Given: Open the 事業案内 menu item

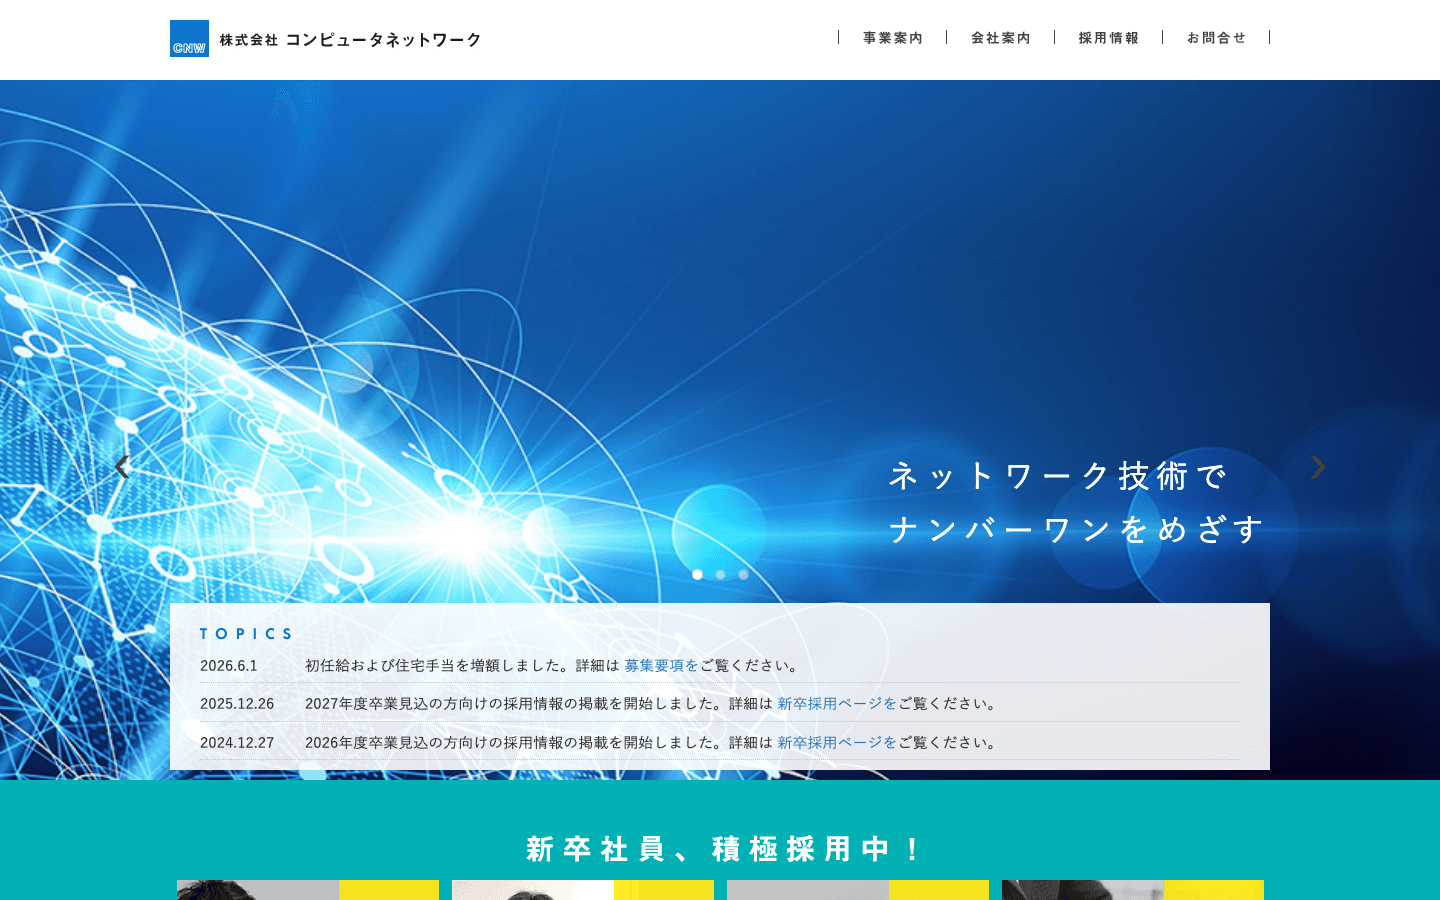Looking at the screenshot, I should coord(893,38).
